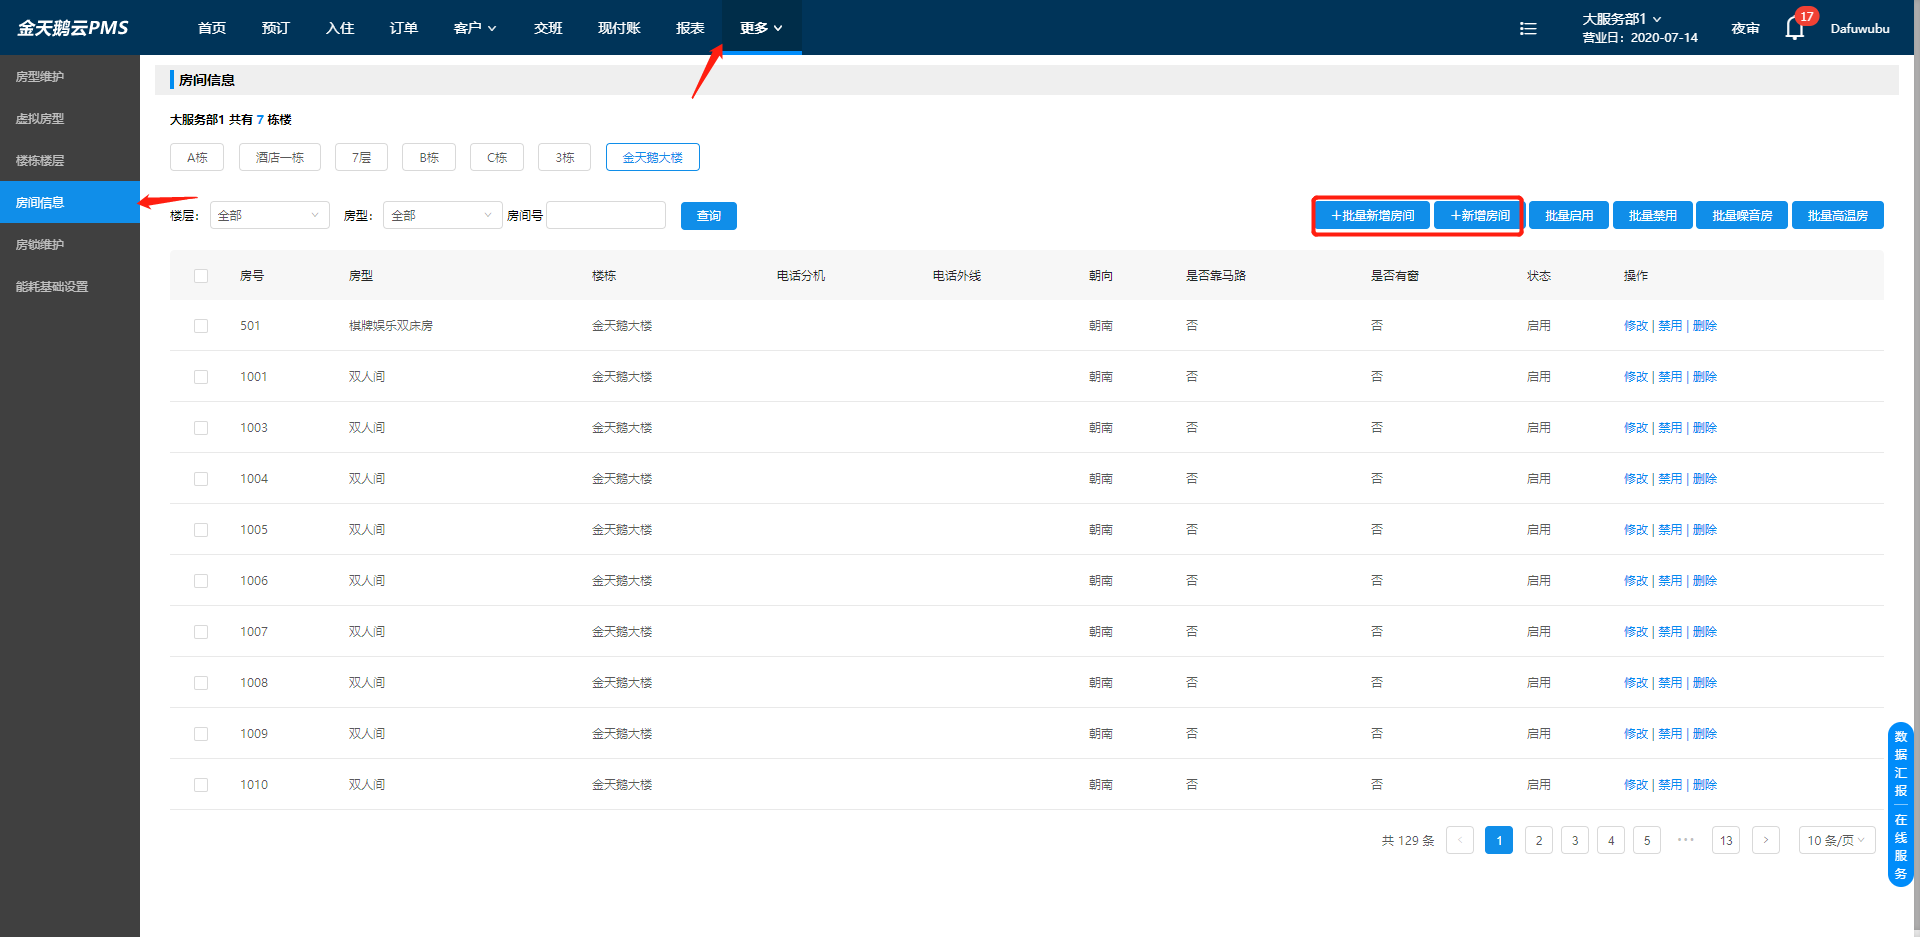Screen dimensions: 1920x937
Task: Open 房锁维护 in the sidebar
Action: (x=70, y=245)
